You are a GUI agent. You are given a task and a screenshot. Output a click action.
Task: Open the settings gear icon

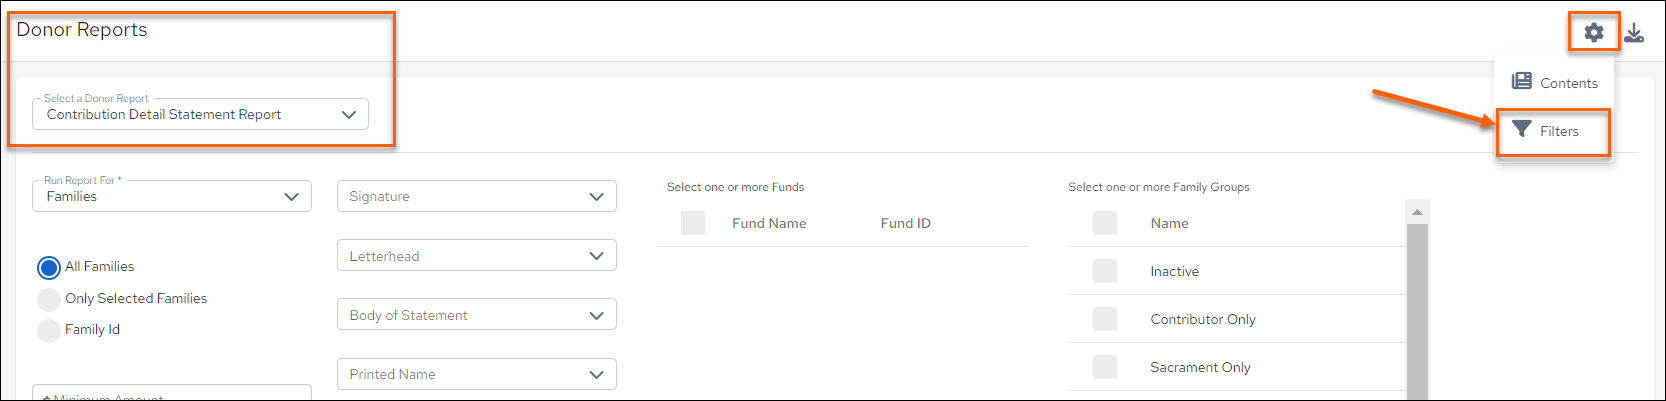[1594, 32]
